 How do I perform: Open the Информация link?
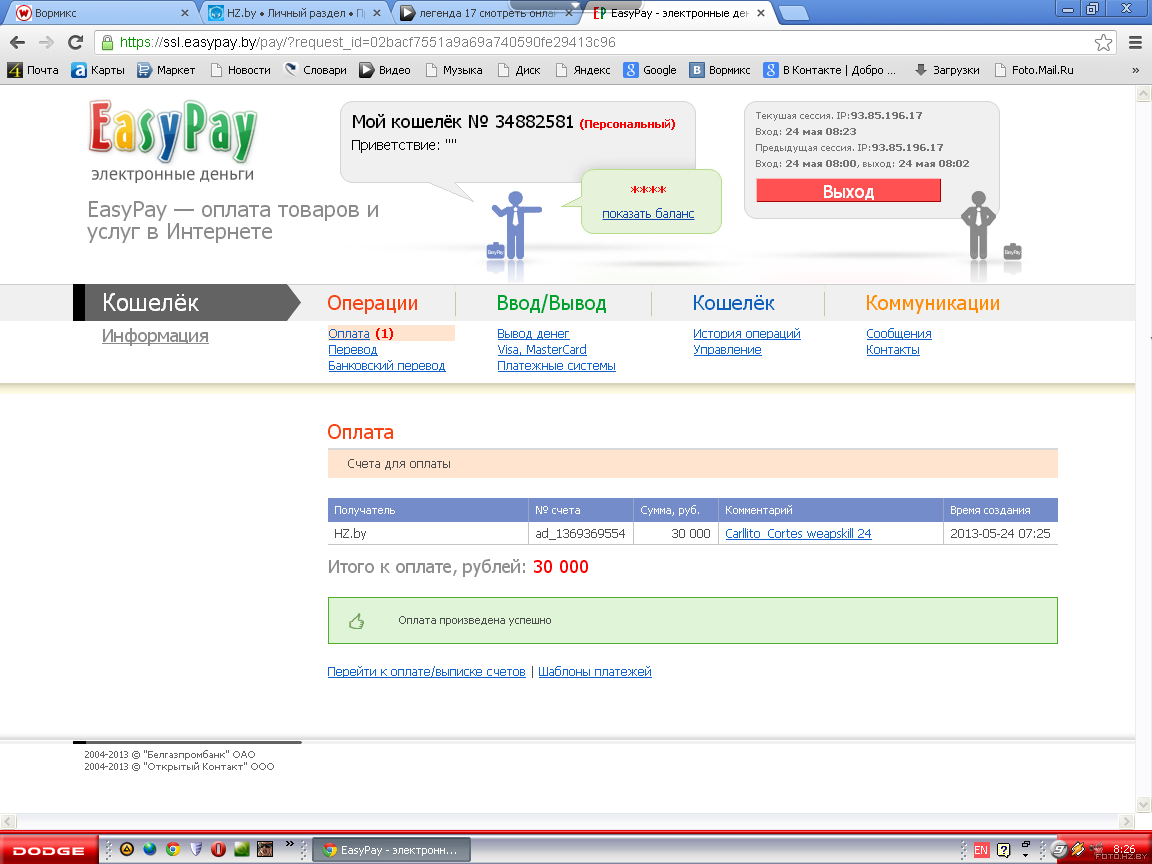pyautogui.click(x=155, y=336)
